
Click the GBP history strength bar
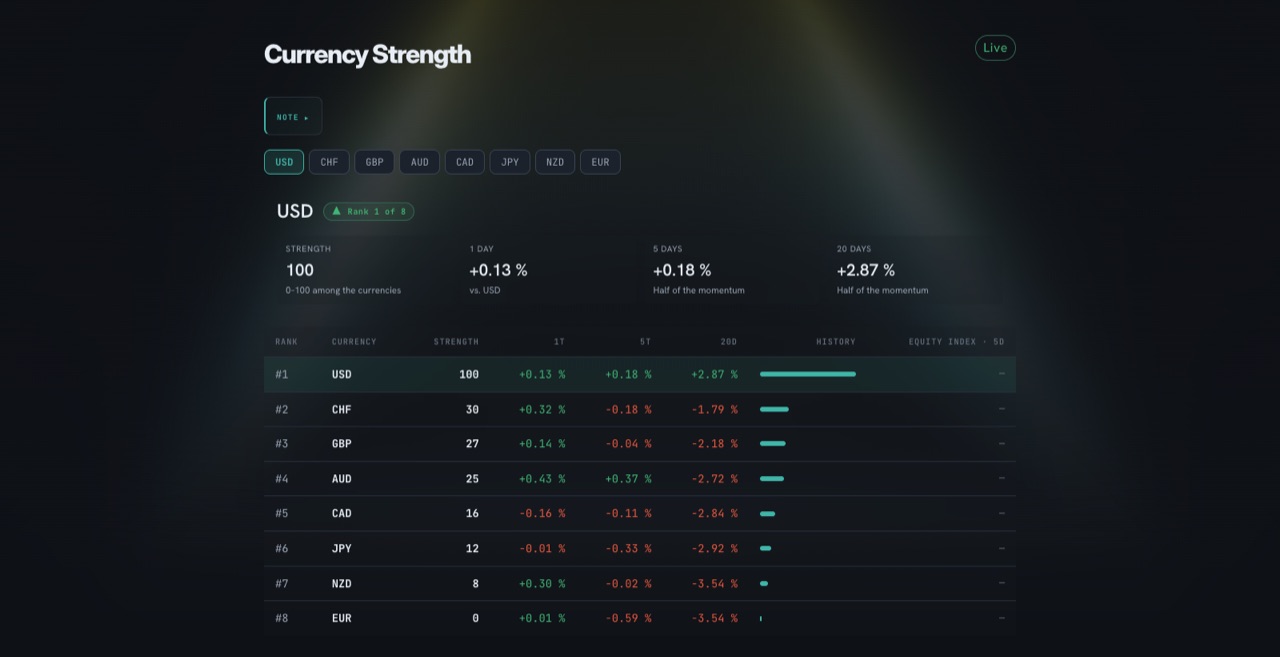(773, 444)
